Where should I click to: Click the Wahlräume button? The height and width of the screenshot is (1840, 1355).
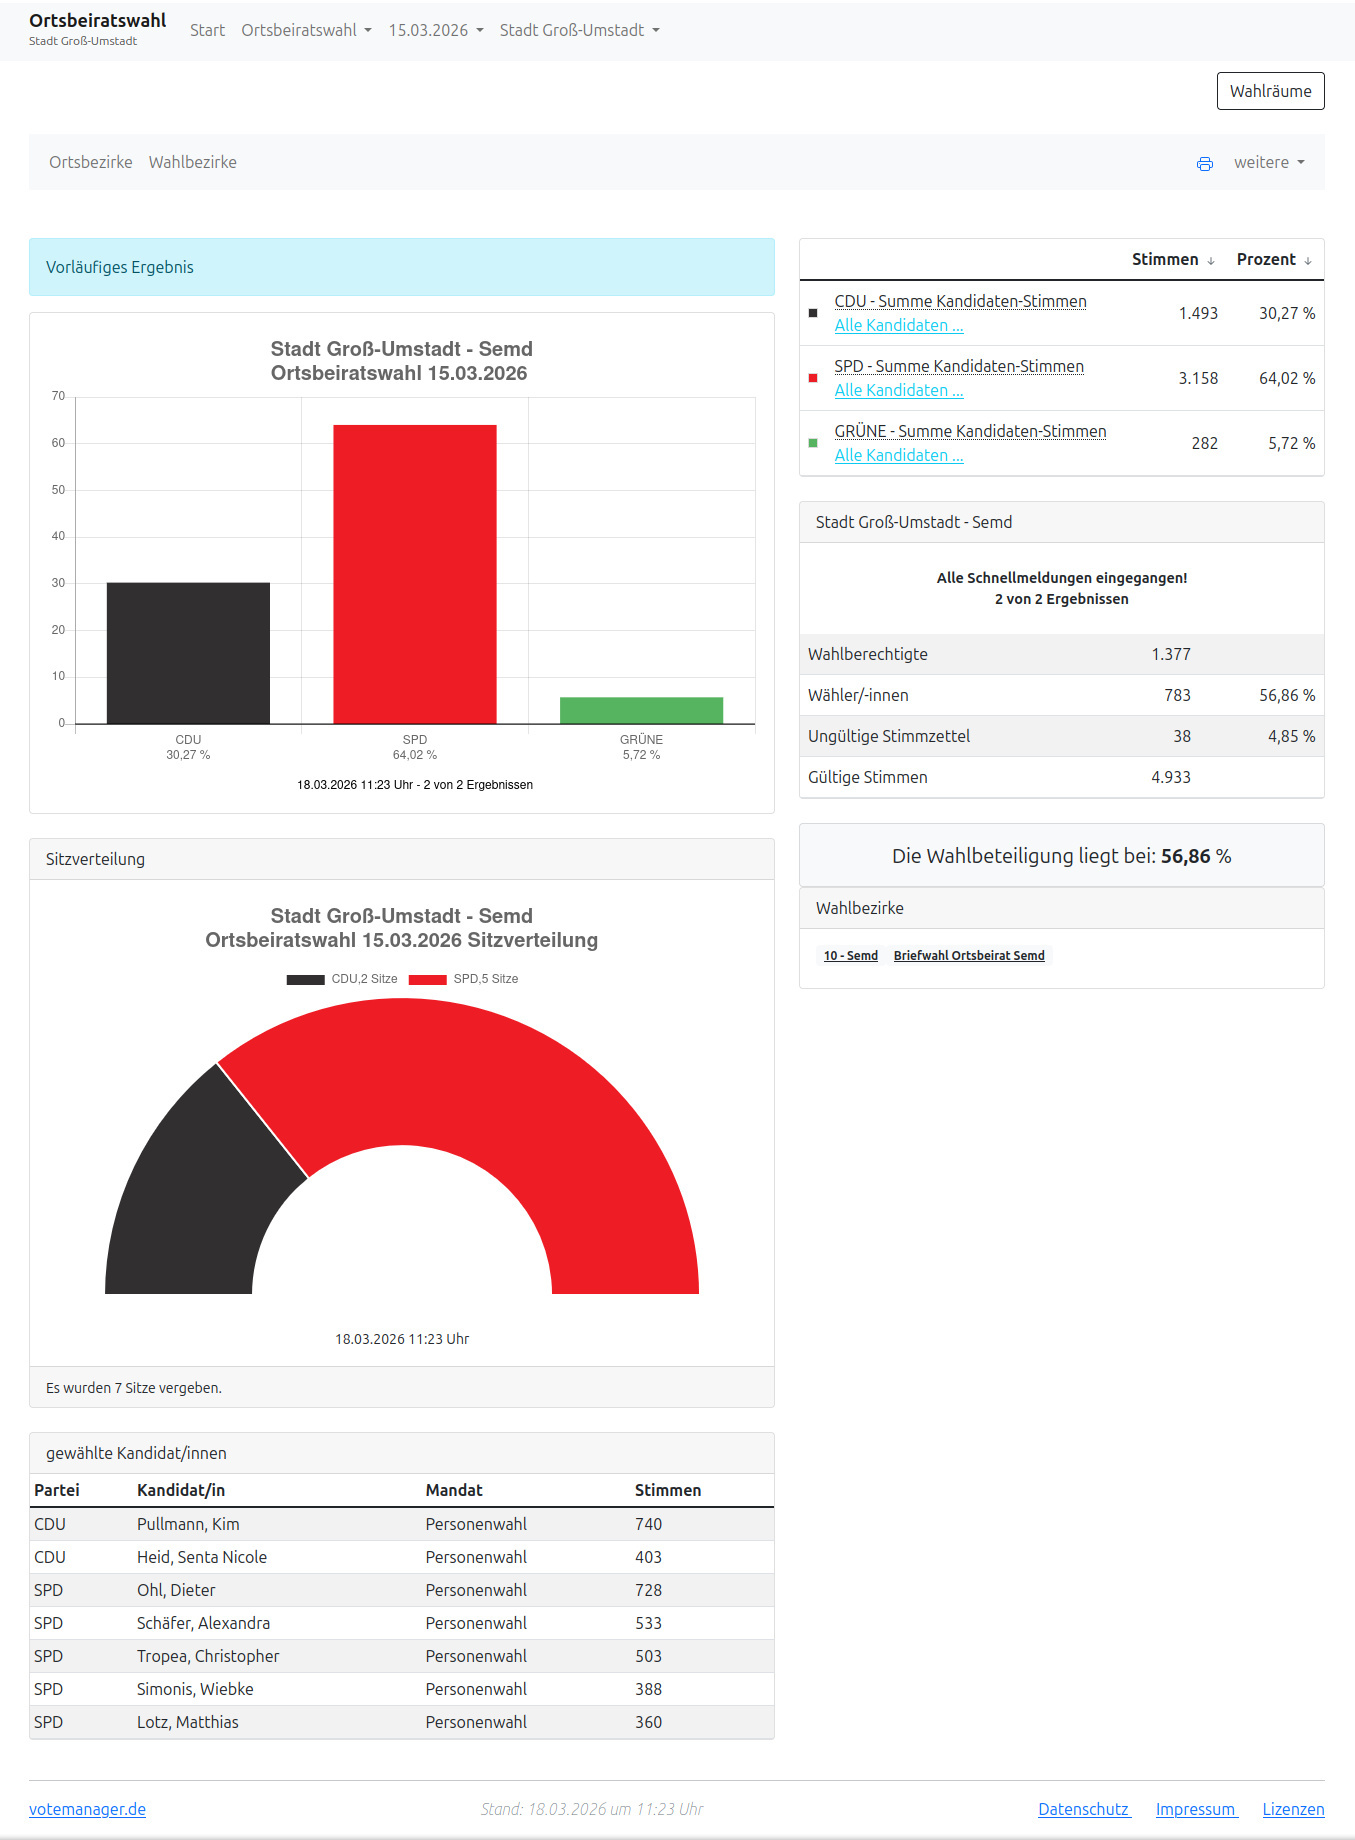pyautogui.click(x=1270, y=91)
